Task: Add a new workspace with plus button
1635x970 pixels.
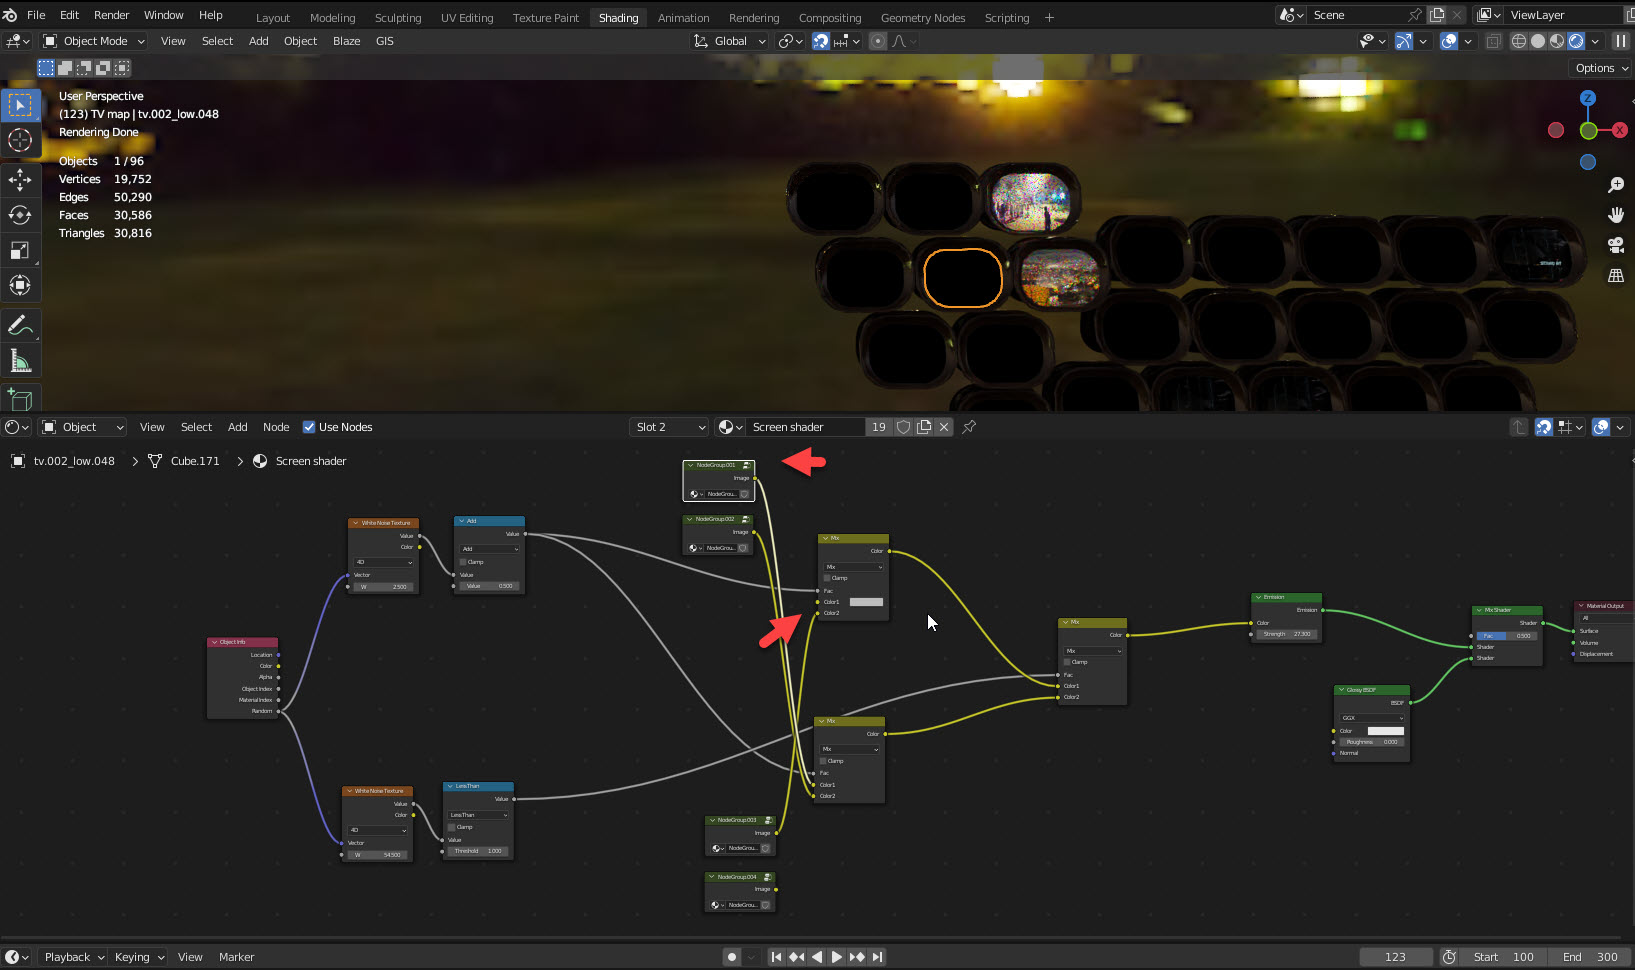Action: click(1049, 17)
